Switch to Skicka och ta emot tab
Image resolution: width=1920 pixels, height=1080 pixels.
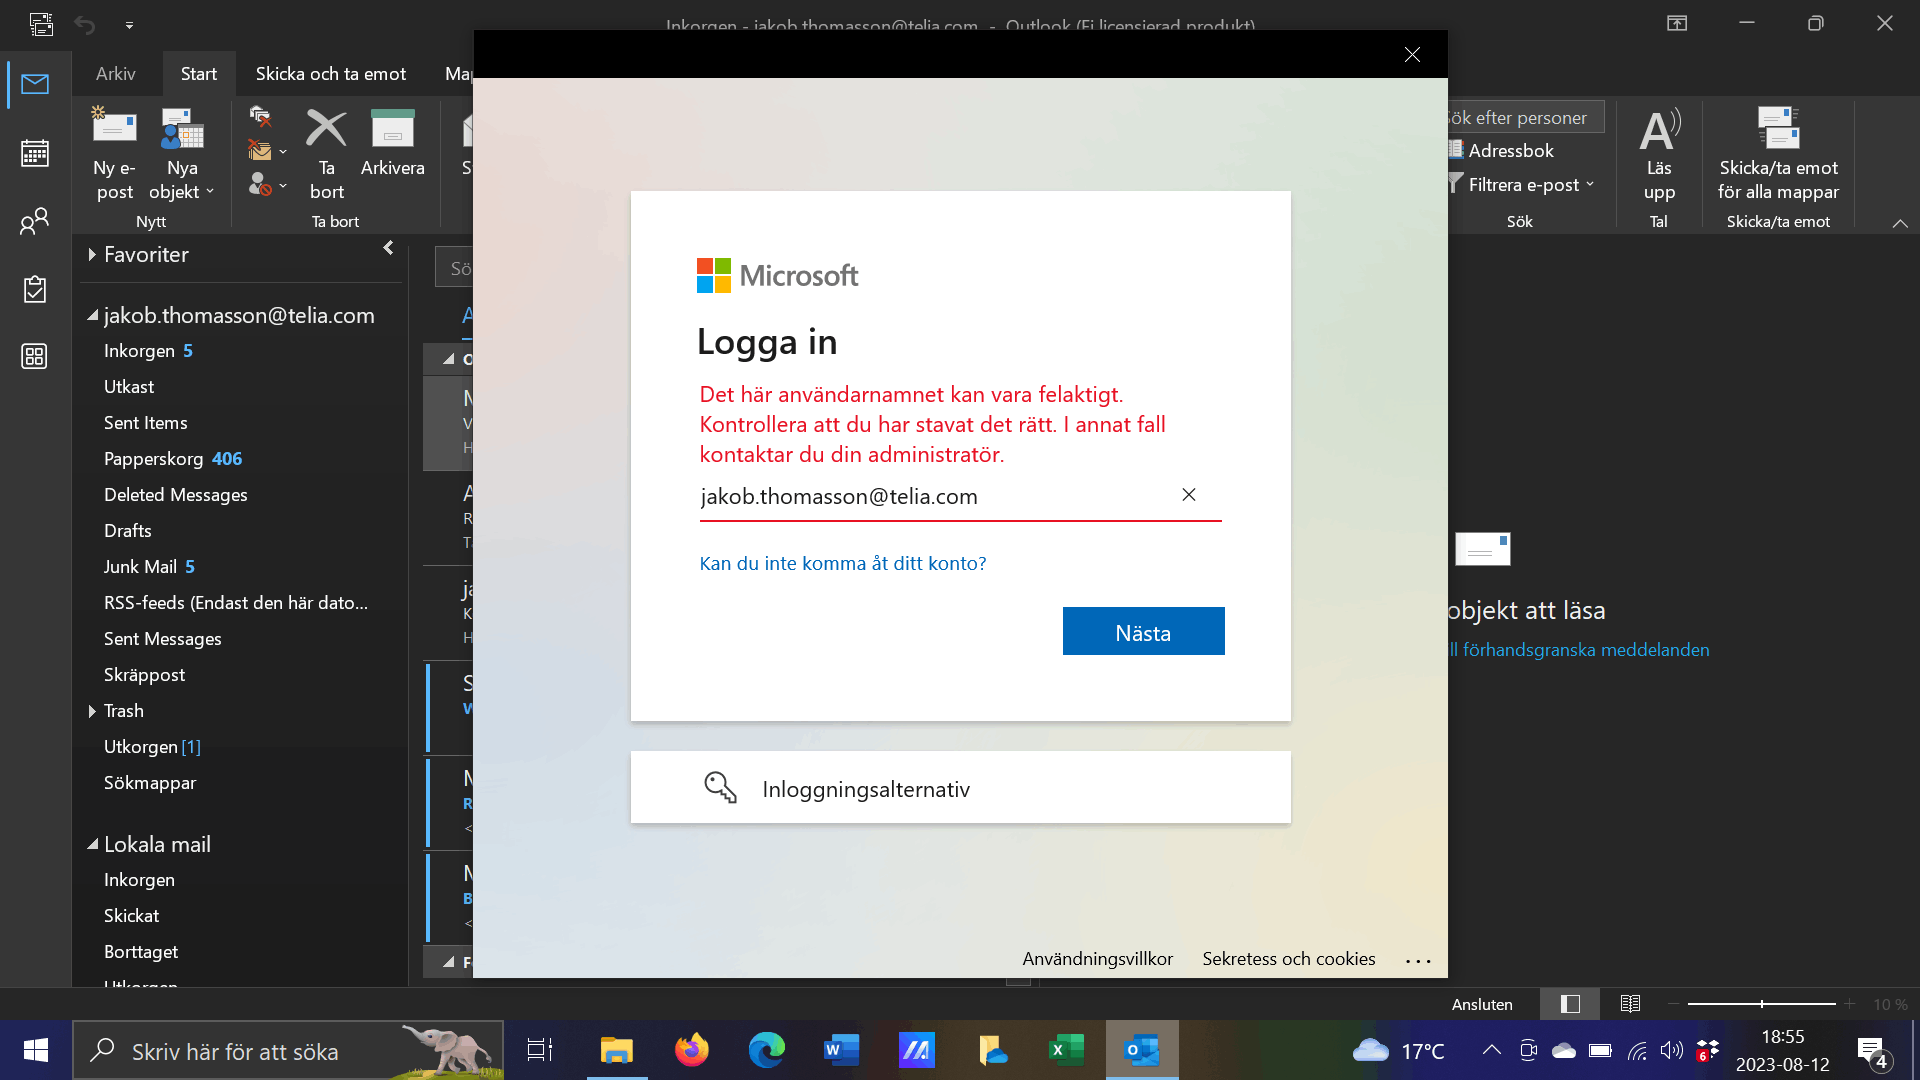pyautogui.click(x=330, y=74)
